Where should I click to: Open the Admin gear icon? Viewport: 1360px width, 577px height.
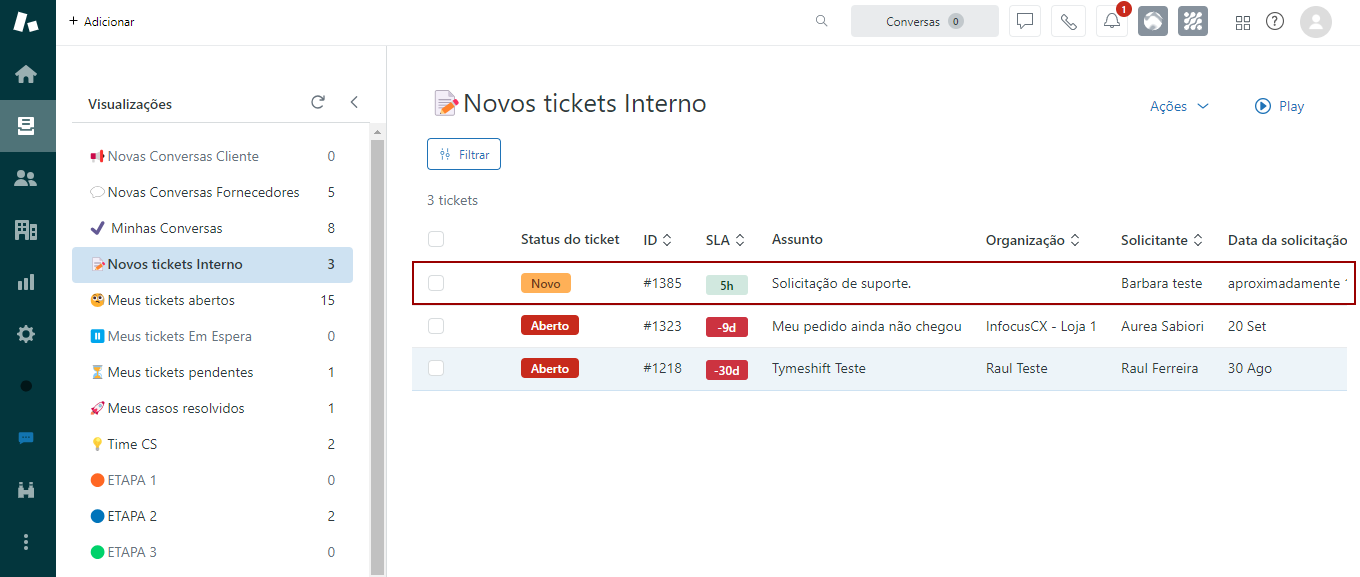click(27, 334)
